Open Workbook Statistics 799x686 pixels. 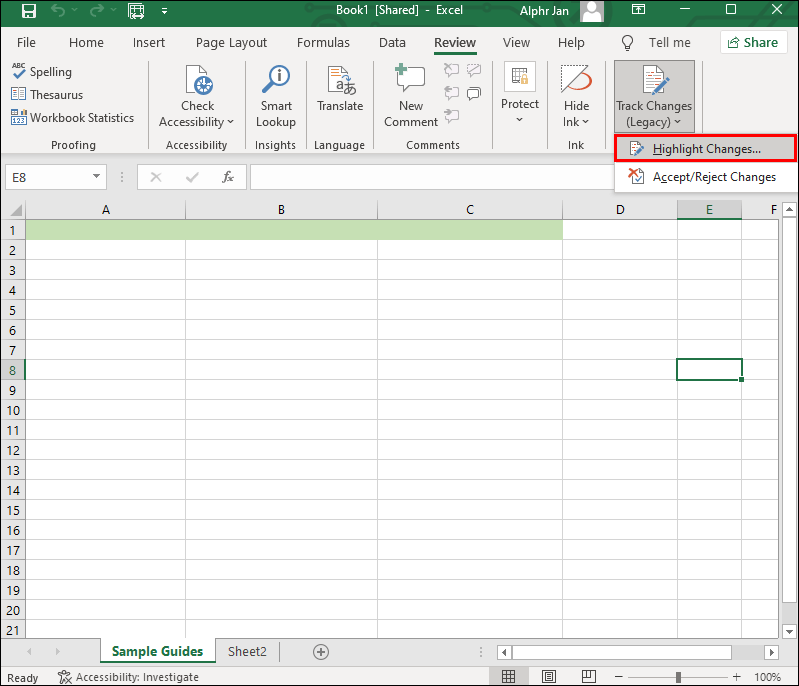(72, 118)
